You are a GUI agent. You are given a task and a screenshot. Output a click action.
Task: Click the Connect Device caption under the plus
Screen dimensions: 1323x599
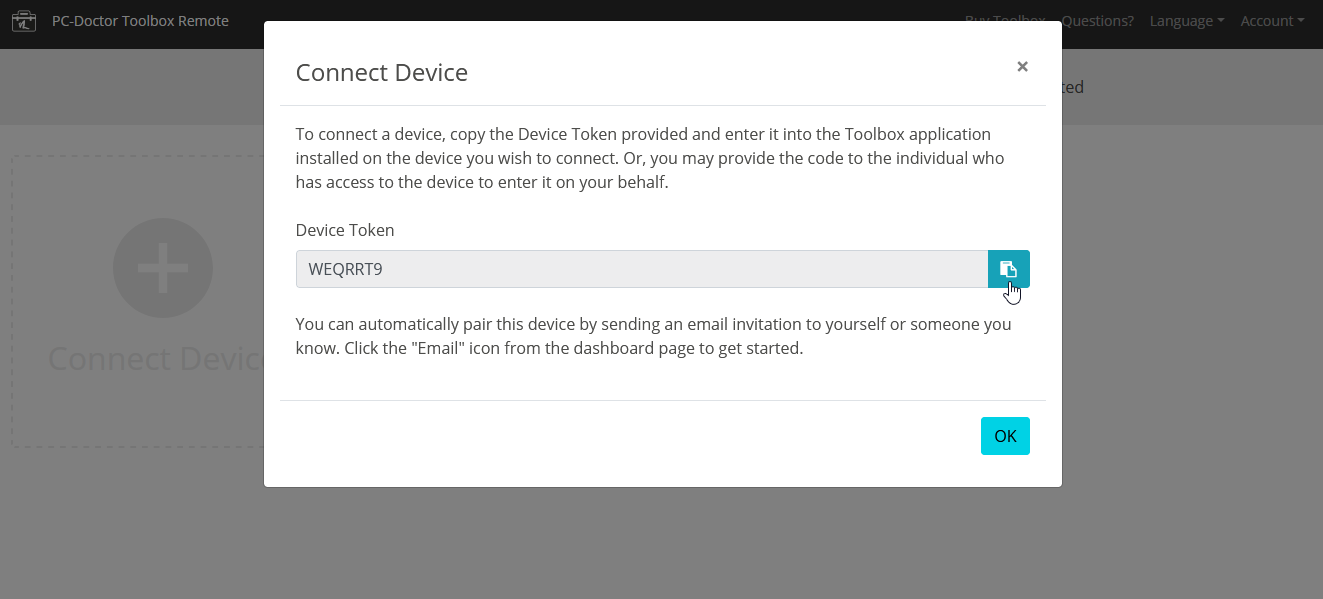click(155, 359)
